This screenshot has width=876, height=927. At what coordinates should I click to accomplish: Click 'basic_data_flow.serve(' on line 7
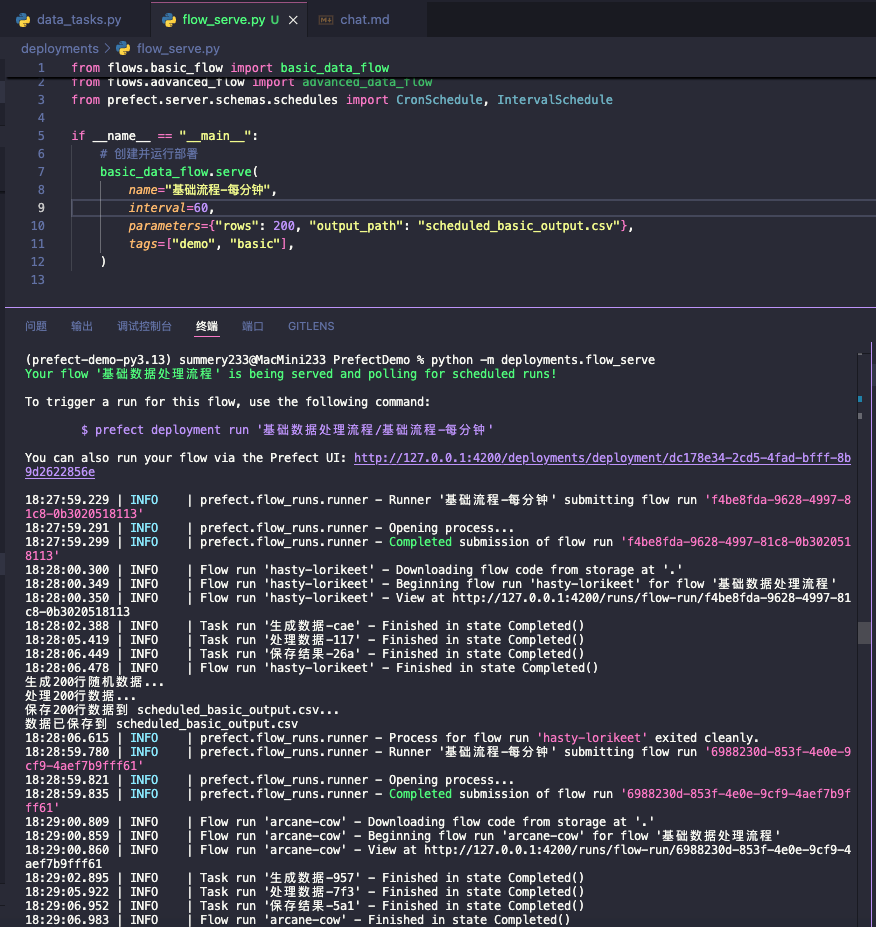pyautogui.click(x=179, y=172)
